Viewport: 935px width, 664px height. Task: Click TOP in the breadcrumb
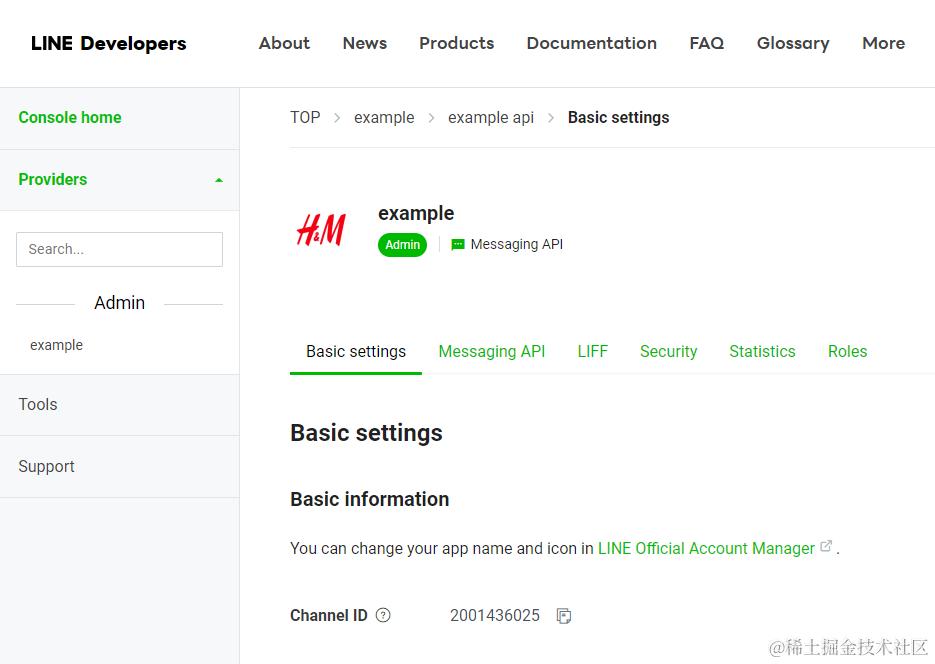pos(305,117)
